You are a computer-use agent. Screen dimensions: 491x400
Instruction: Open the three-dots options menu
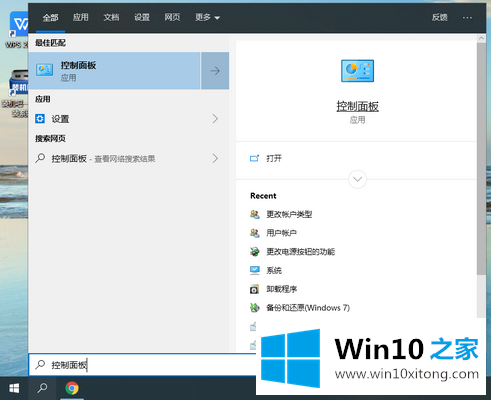(x=467, y=18)
